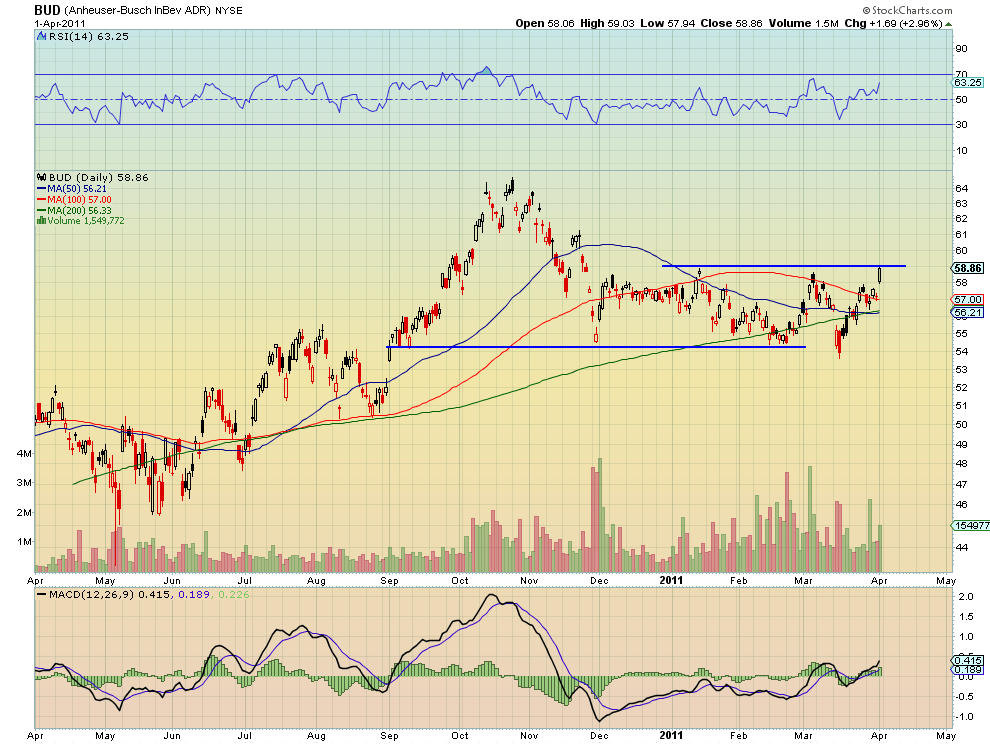Click the Chg +1.69 (+2.96%) value
This screenshot has width=990, height=744.
[x=893, y=23]
